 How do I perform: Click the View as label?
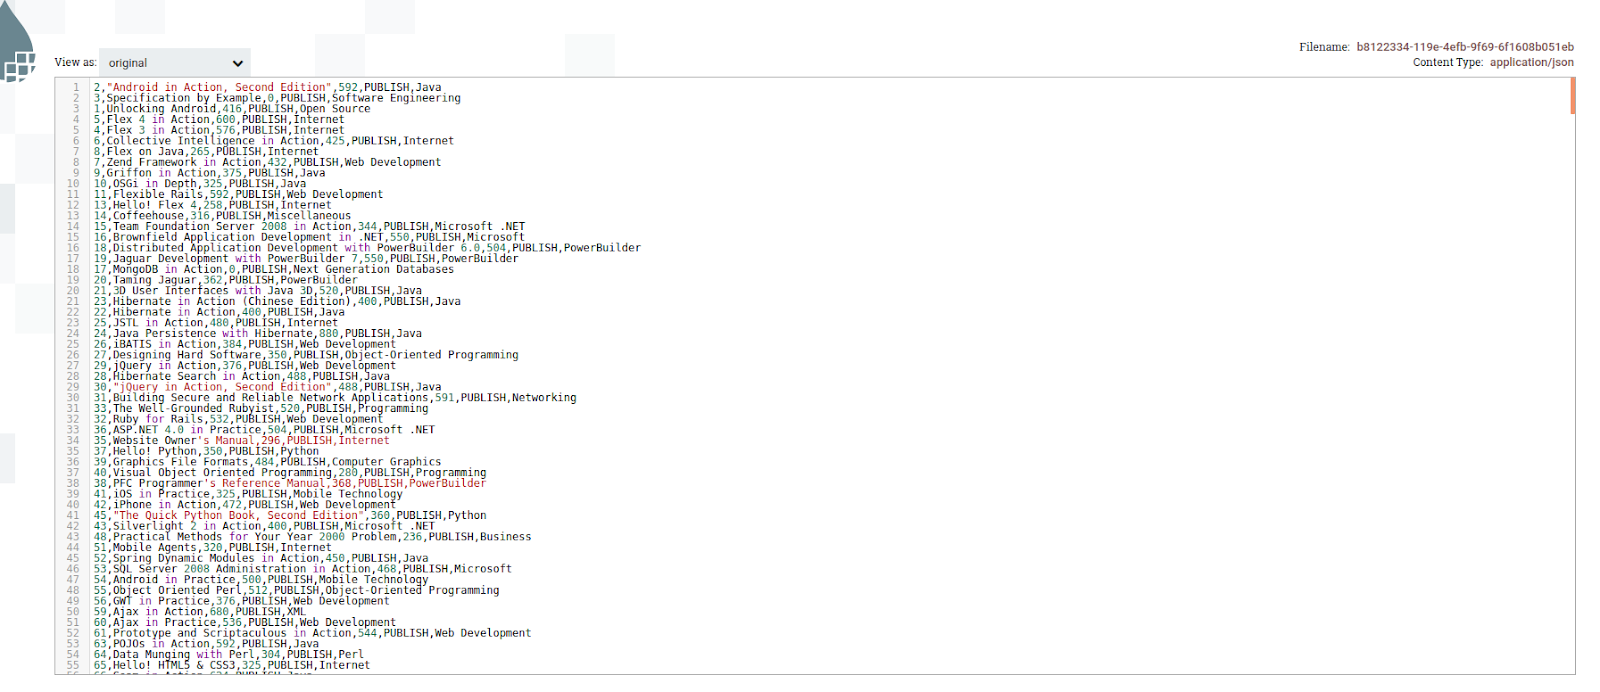click(75, 62)
